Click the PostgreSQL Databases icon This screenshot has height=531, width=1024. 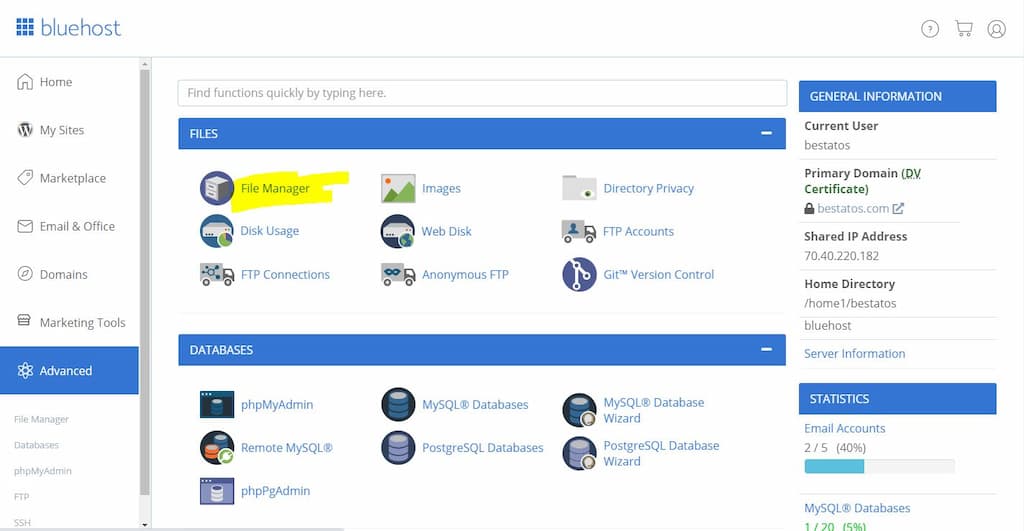(x=398, y=447)
